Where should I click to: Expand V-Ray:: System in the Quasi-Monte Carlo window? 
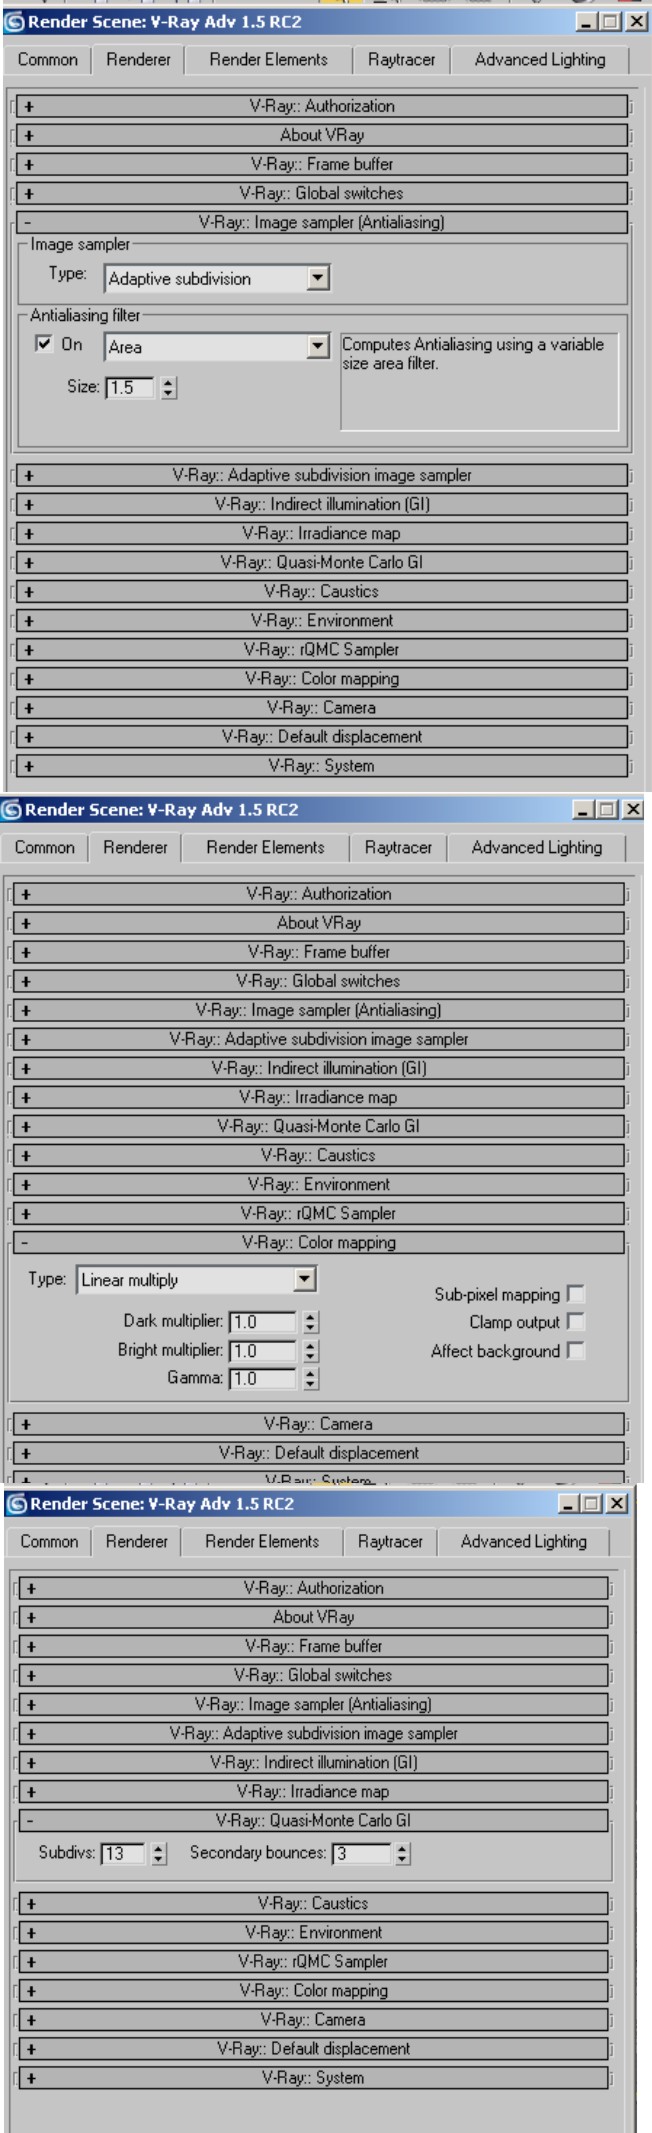point(313,2078)
